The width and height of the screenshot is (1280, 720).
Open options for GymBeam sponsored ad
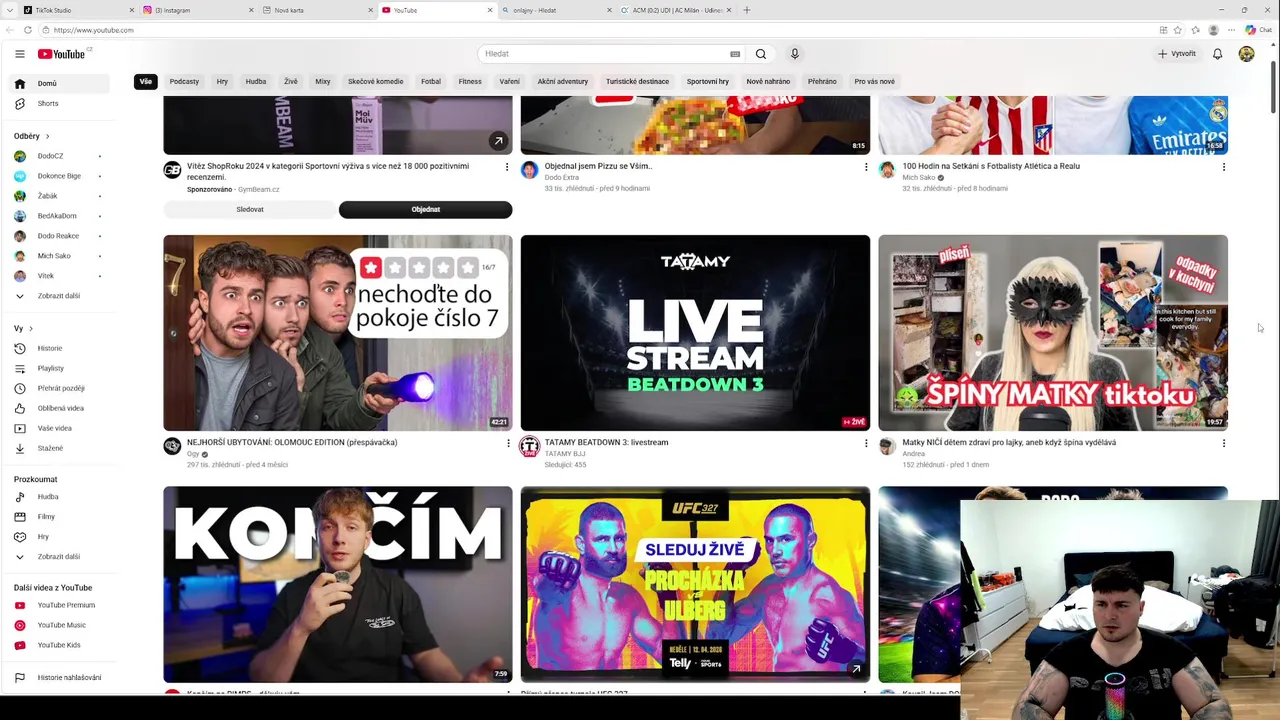(507, 167)
